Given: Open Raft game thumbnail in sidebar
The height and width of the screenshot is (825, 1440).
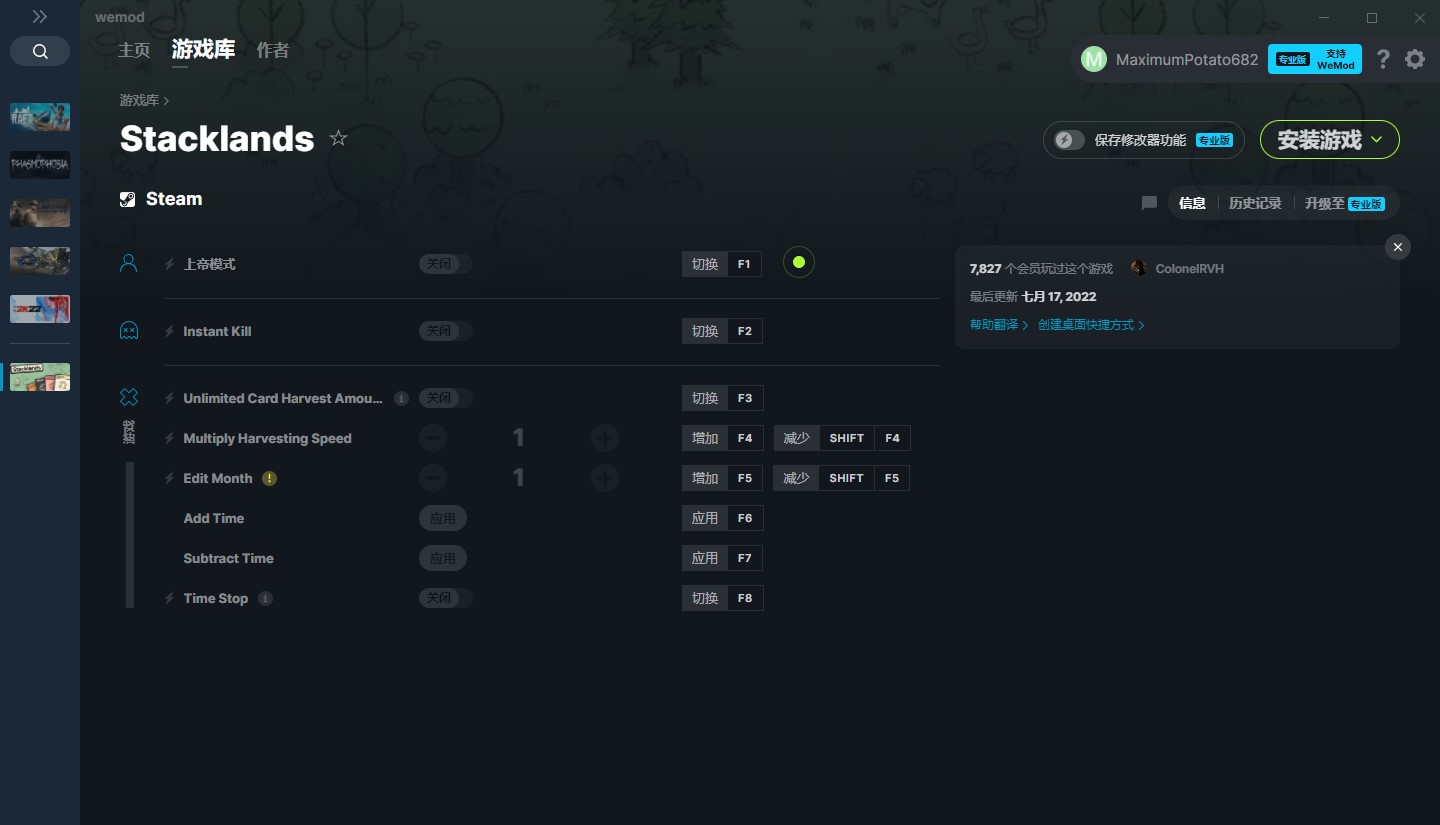Looking at the screenshot, I should 40,117.
